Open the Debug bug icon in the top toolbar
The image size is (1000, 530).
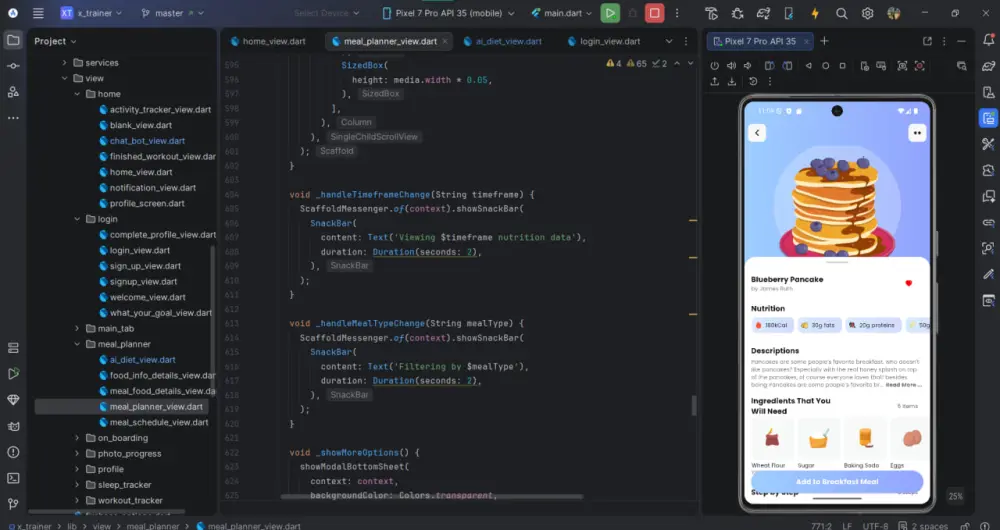tap(738, 13)
